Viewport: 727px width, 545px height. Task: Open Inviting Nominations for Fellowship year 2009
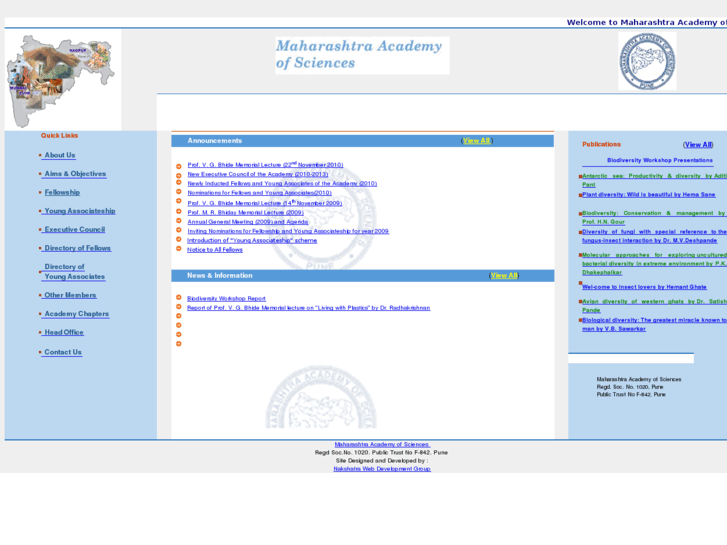pyautogui.click(x=288, y=231)
